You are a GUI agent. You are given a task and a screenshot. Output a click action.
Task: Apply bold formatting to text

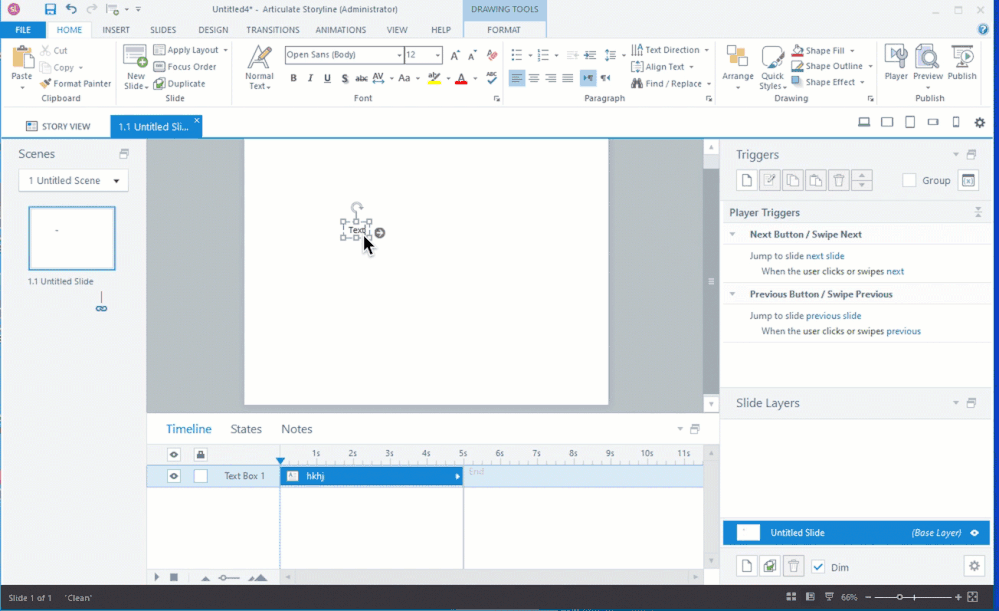293,79
